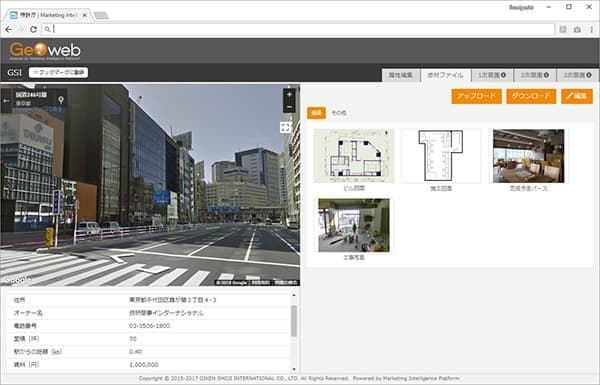This screenshot has height=385, width=600.
Task: Select the orange 画像 filter tab
Action: (316, 113)
